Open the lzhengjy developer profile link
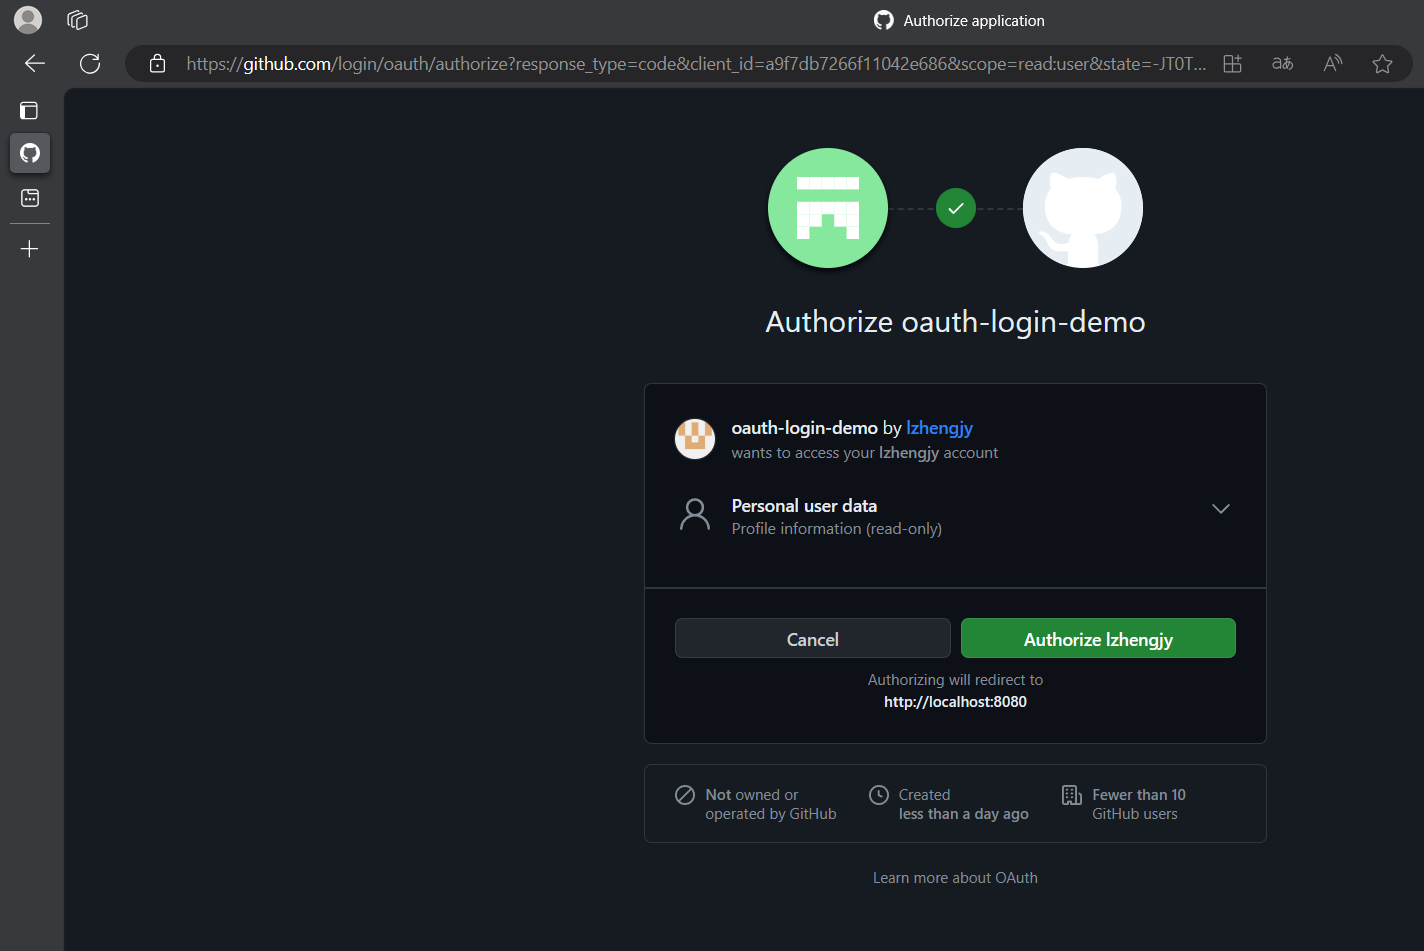Screen dimensions: 1424x951 (939, 428)
